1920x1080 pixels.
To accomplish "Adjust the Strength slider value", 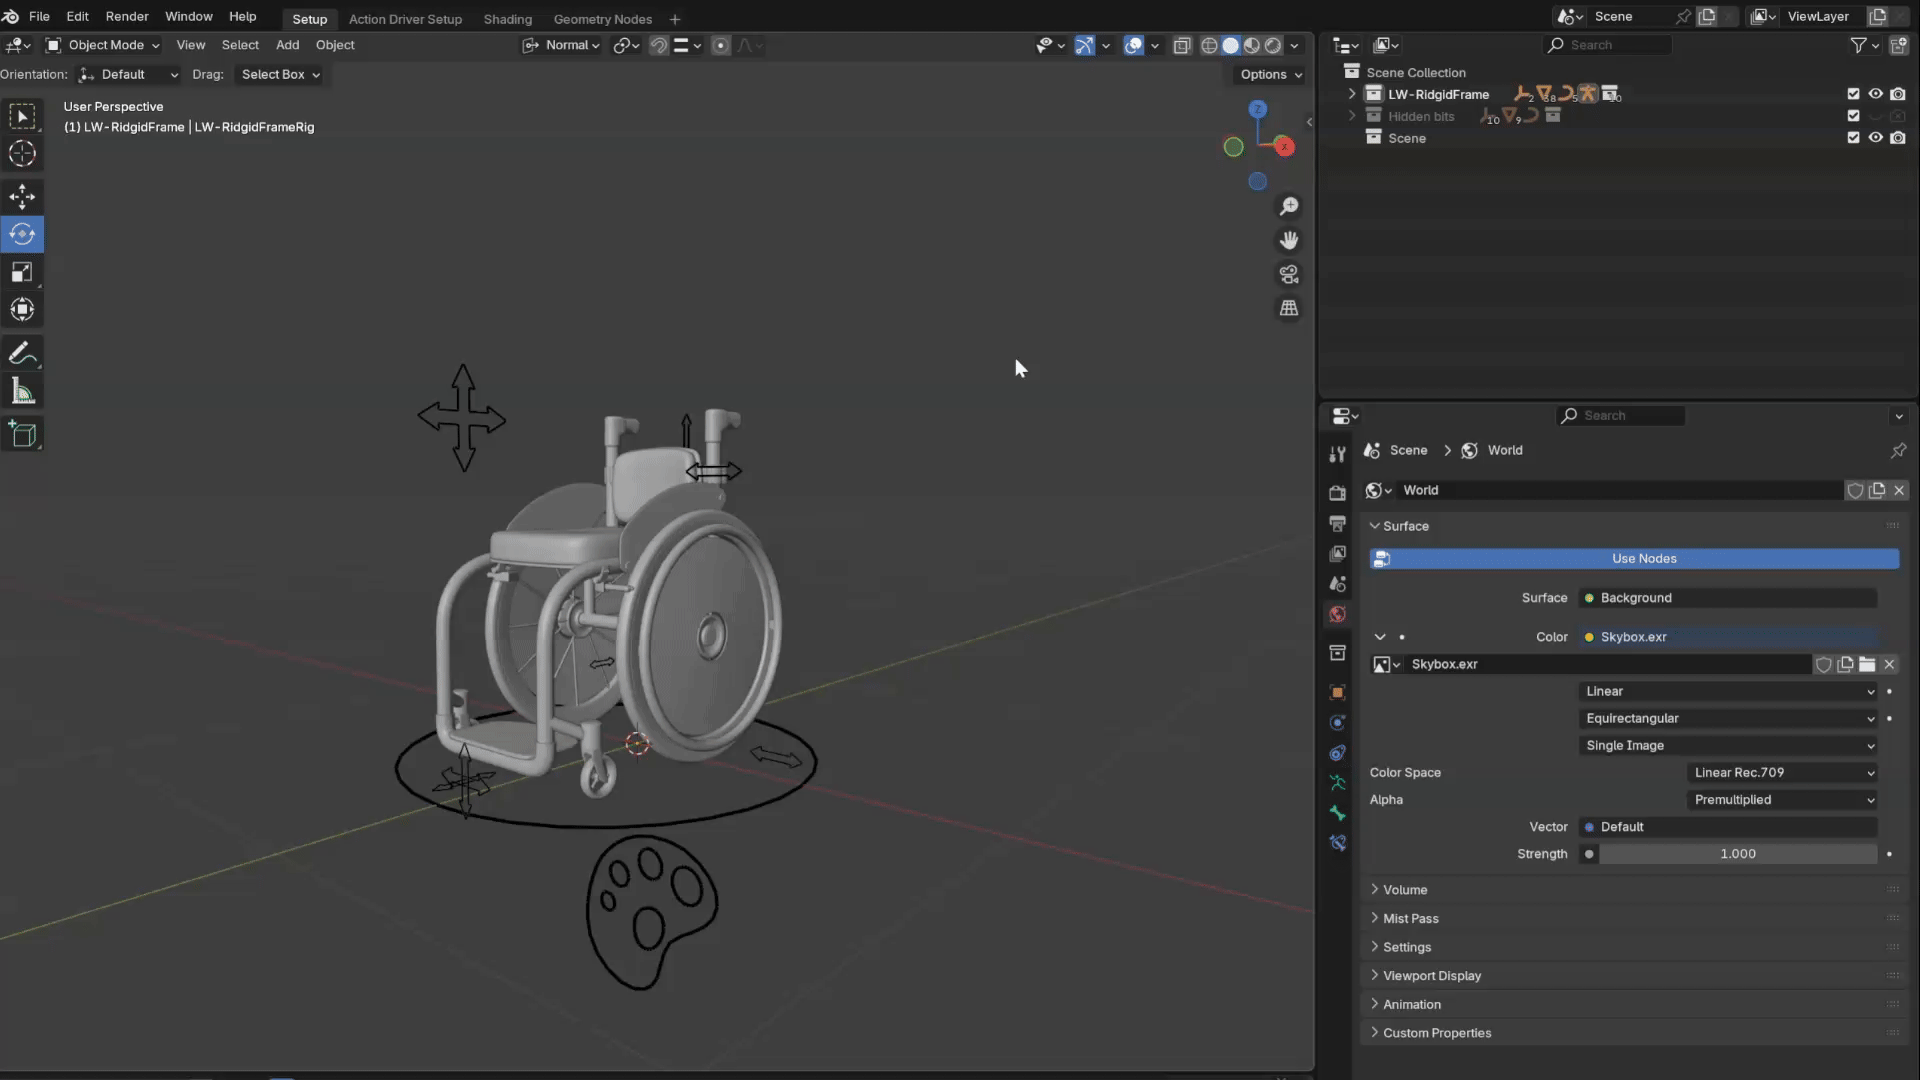I will pos(1737,854).
